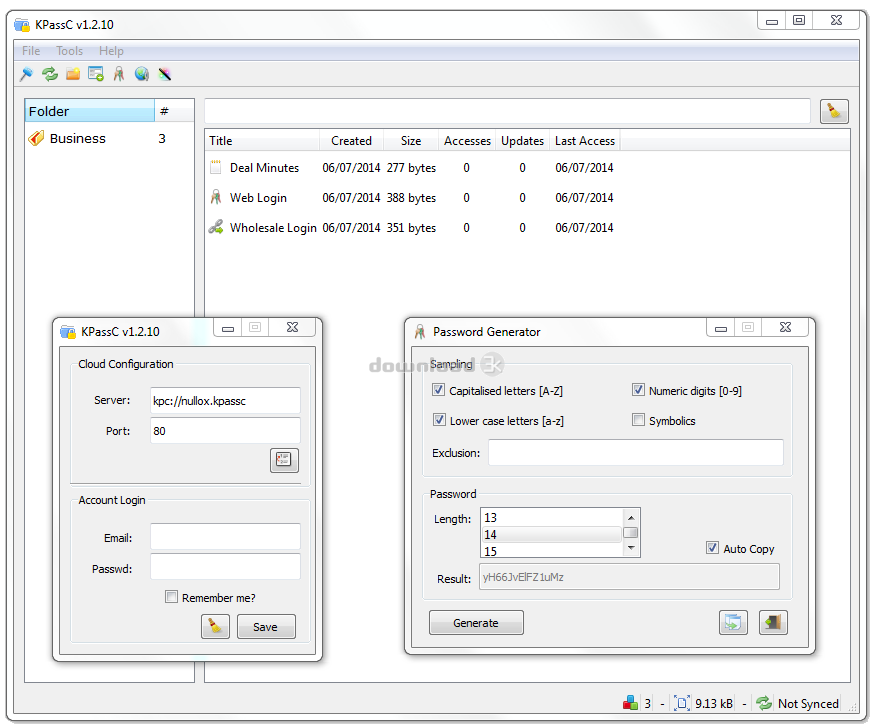Image resolution: width=875 pixels, height=728 pixels.
Task: Click the # column header in folder pane
Action: click(x=174, y=111)
